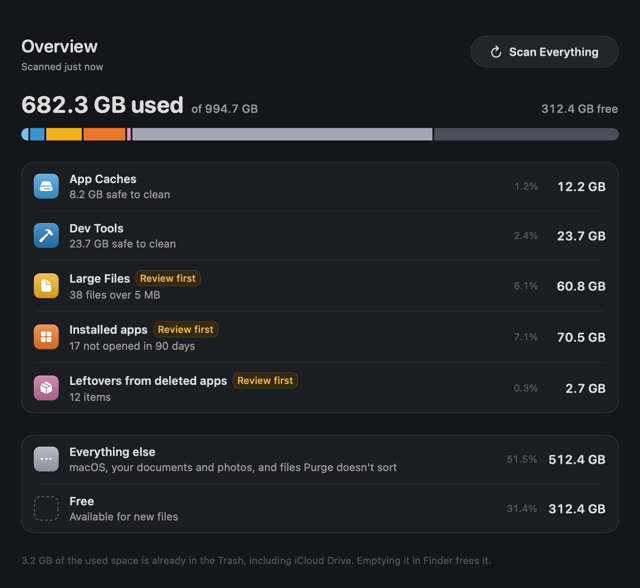Screen dimensions: 640x588
Task: Click the 6.1% percentage
Action: (526, 286)
